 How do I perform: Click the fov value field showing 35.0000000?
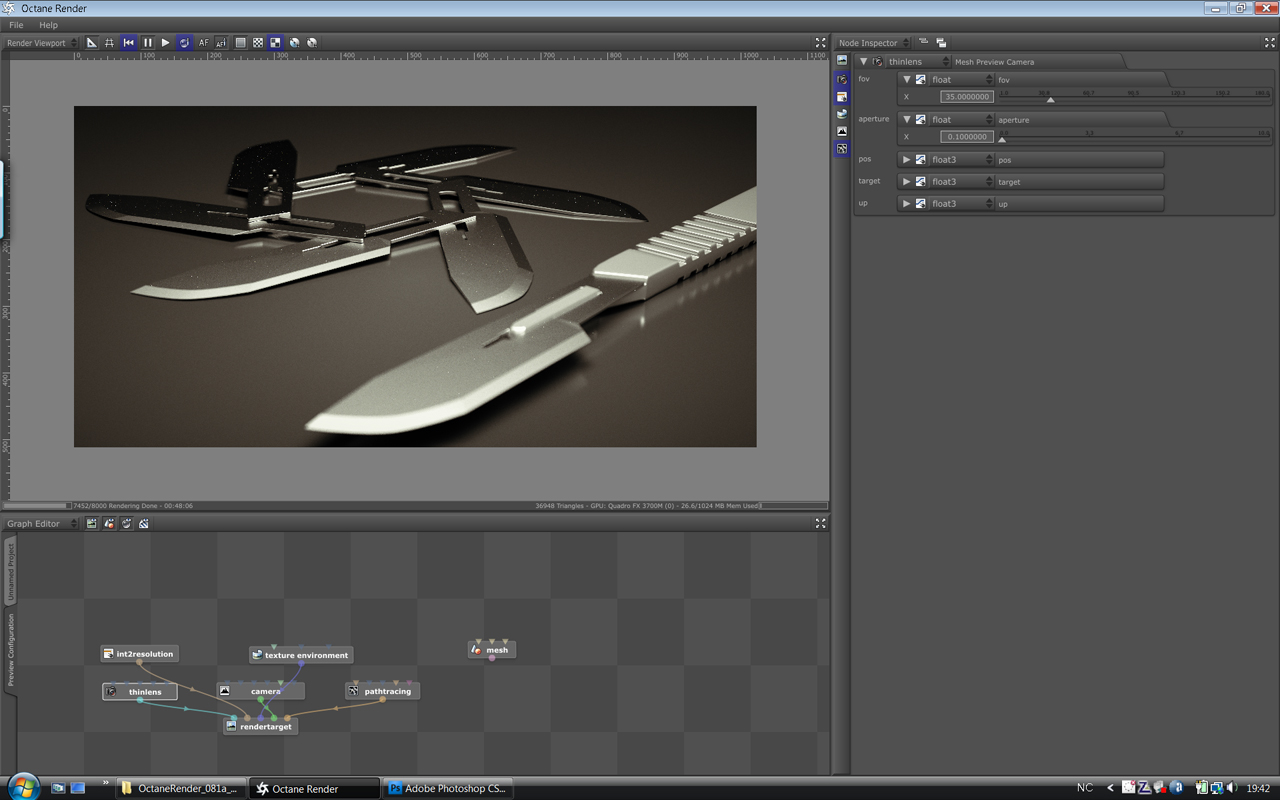click(x=967, y=97)
